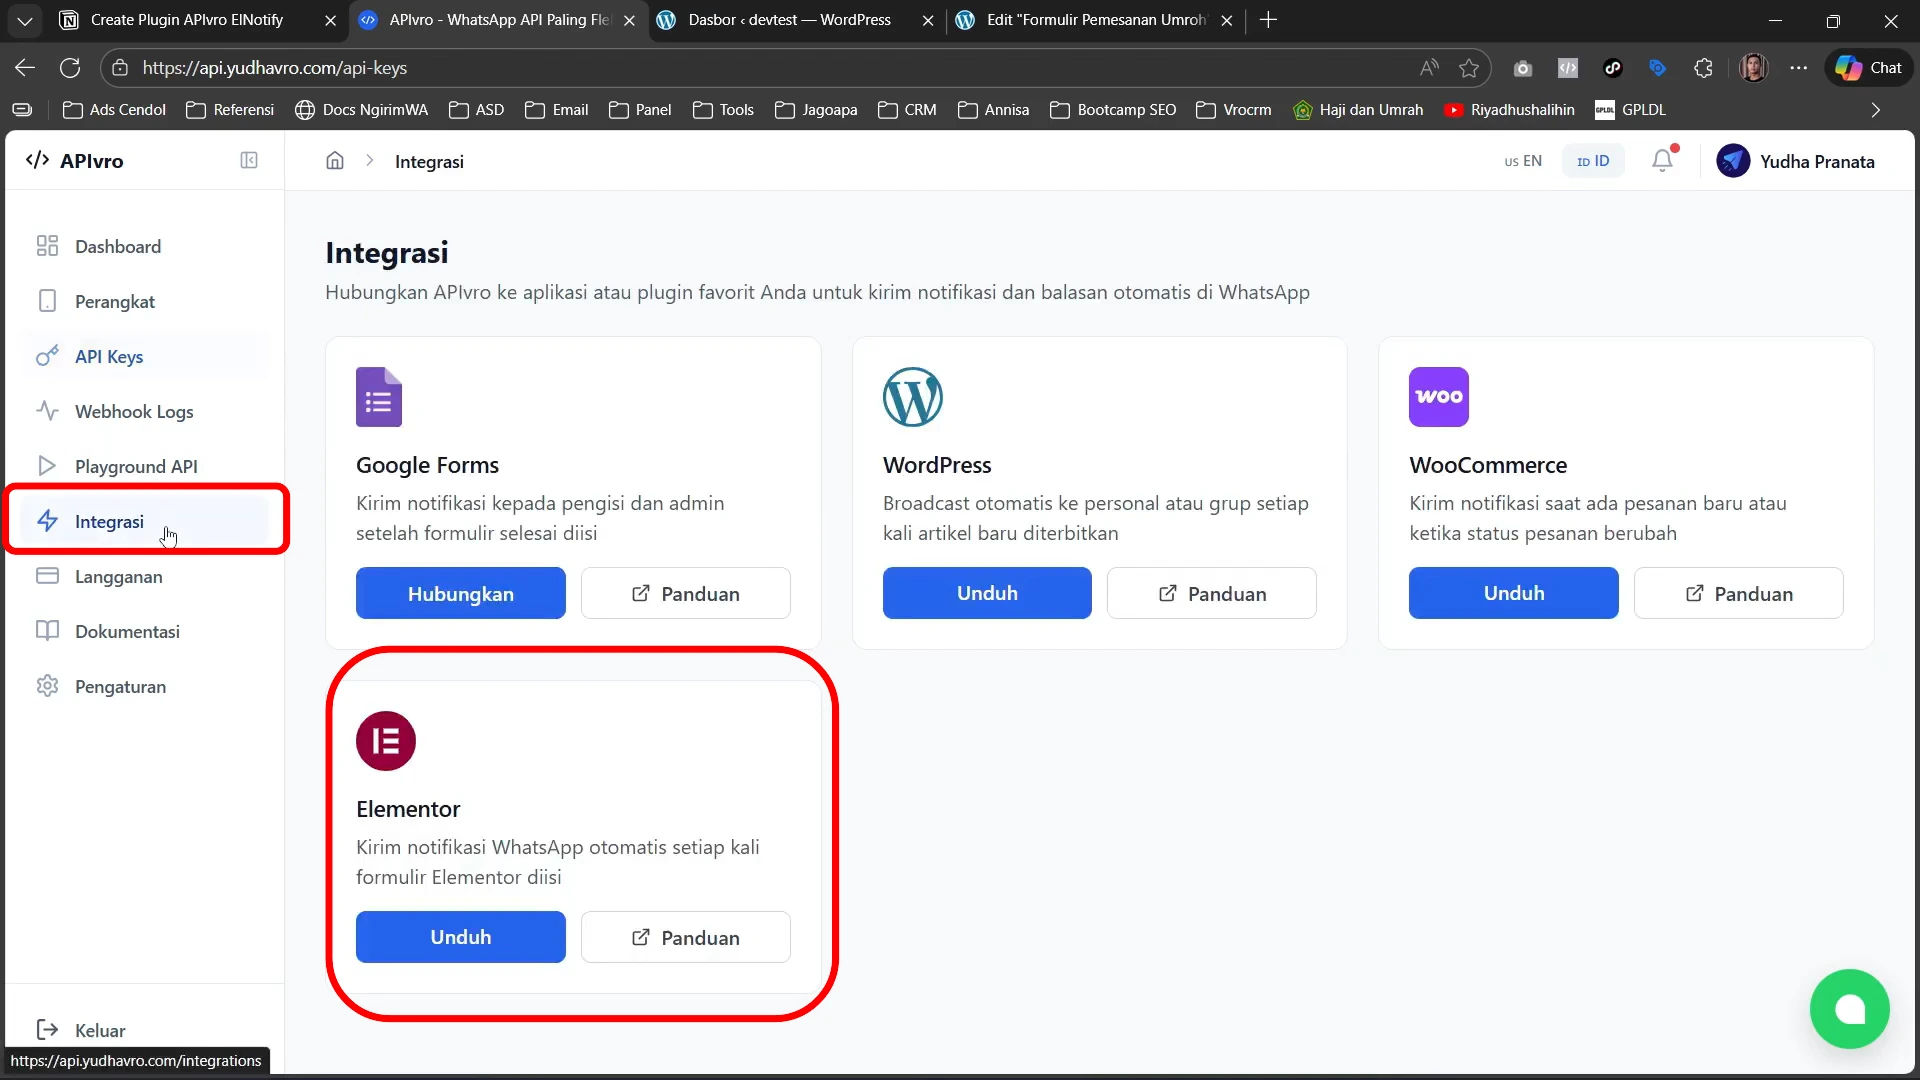Image resolution: width=1920 pixels, height=1080 pixels.
Task: Click the Elementor logo icon
Action: (386, 741)
